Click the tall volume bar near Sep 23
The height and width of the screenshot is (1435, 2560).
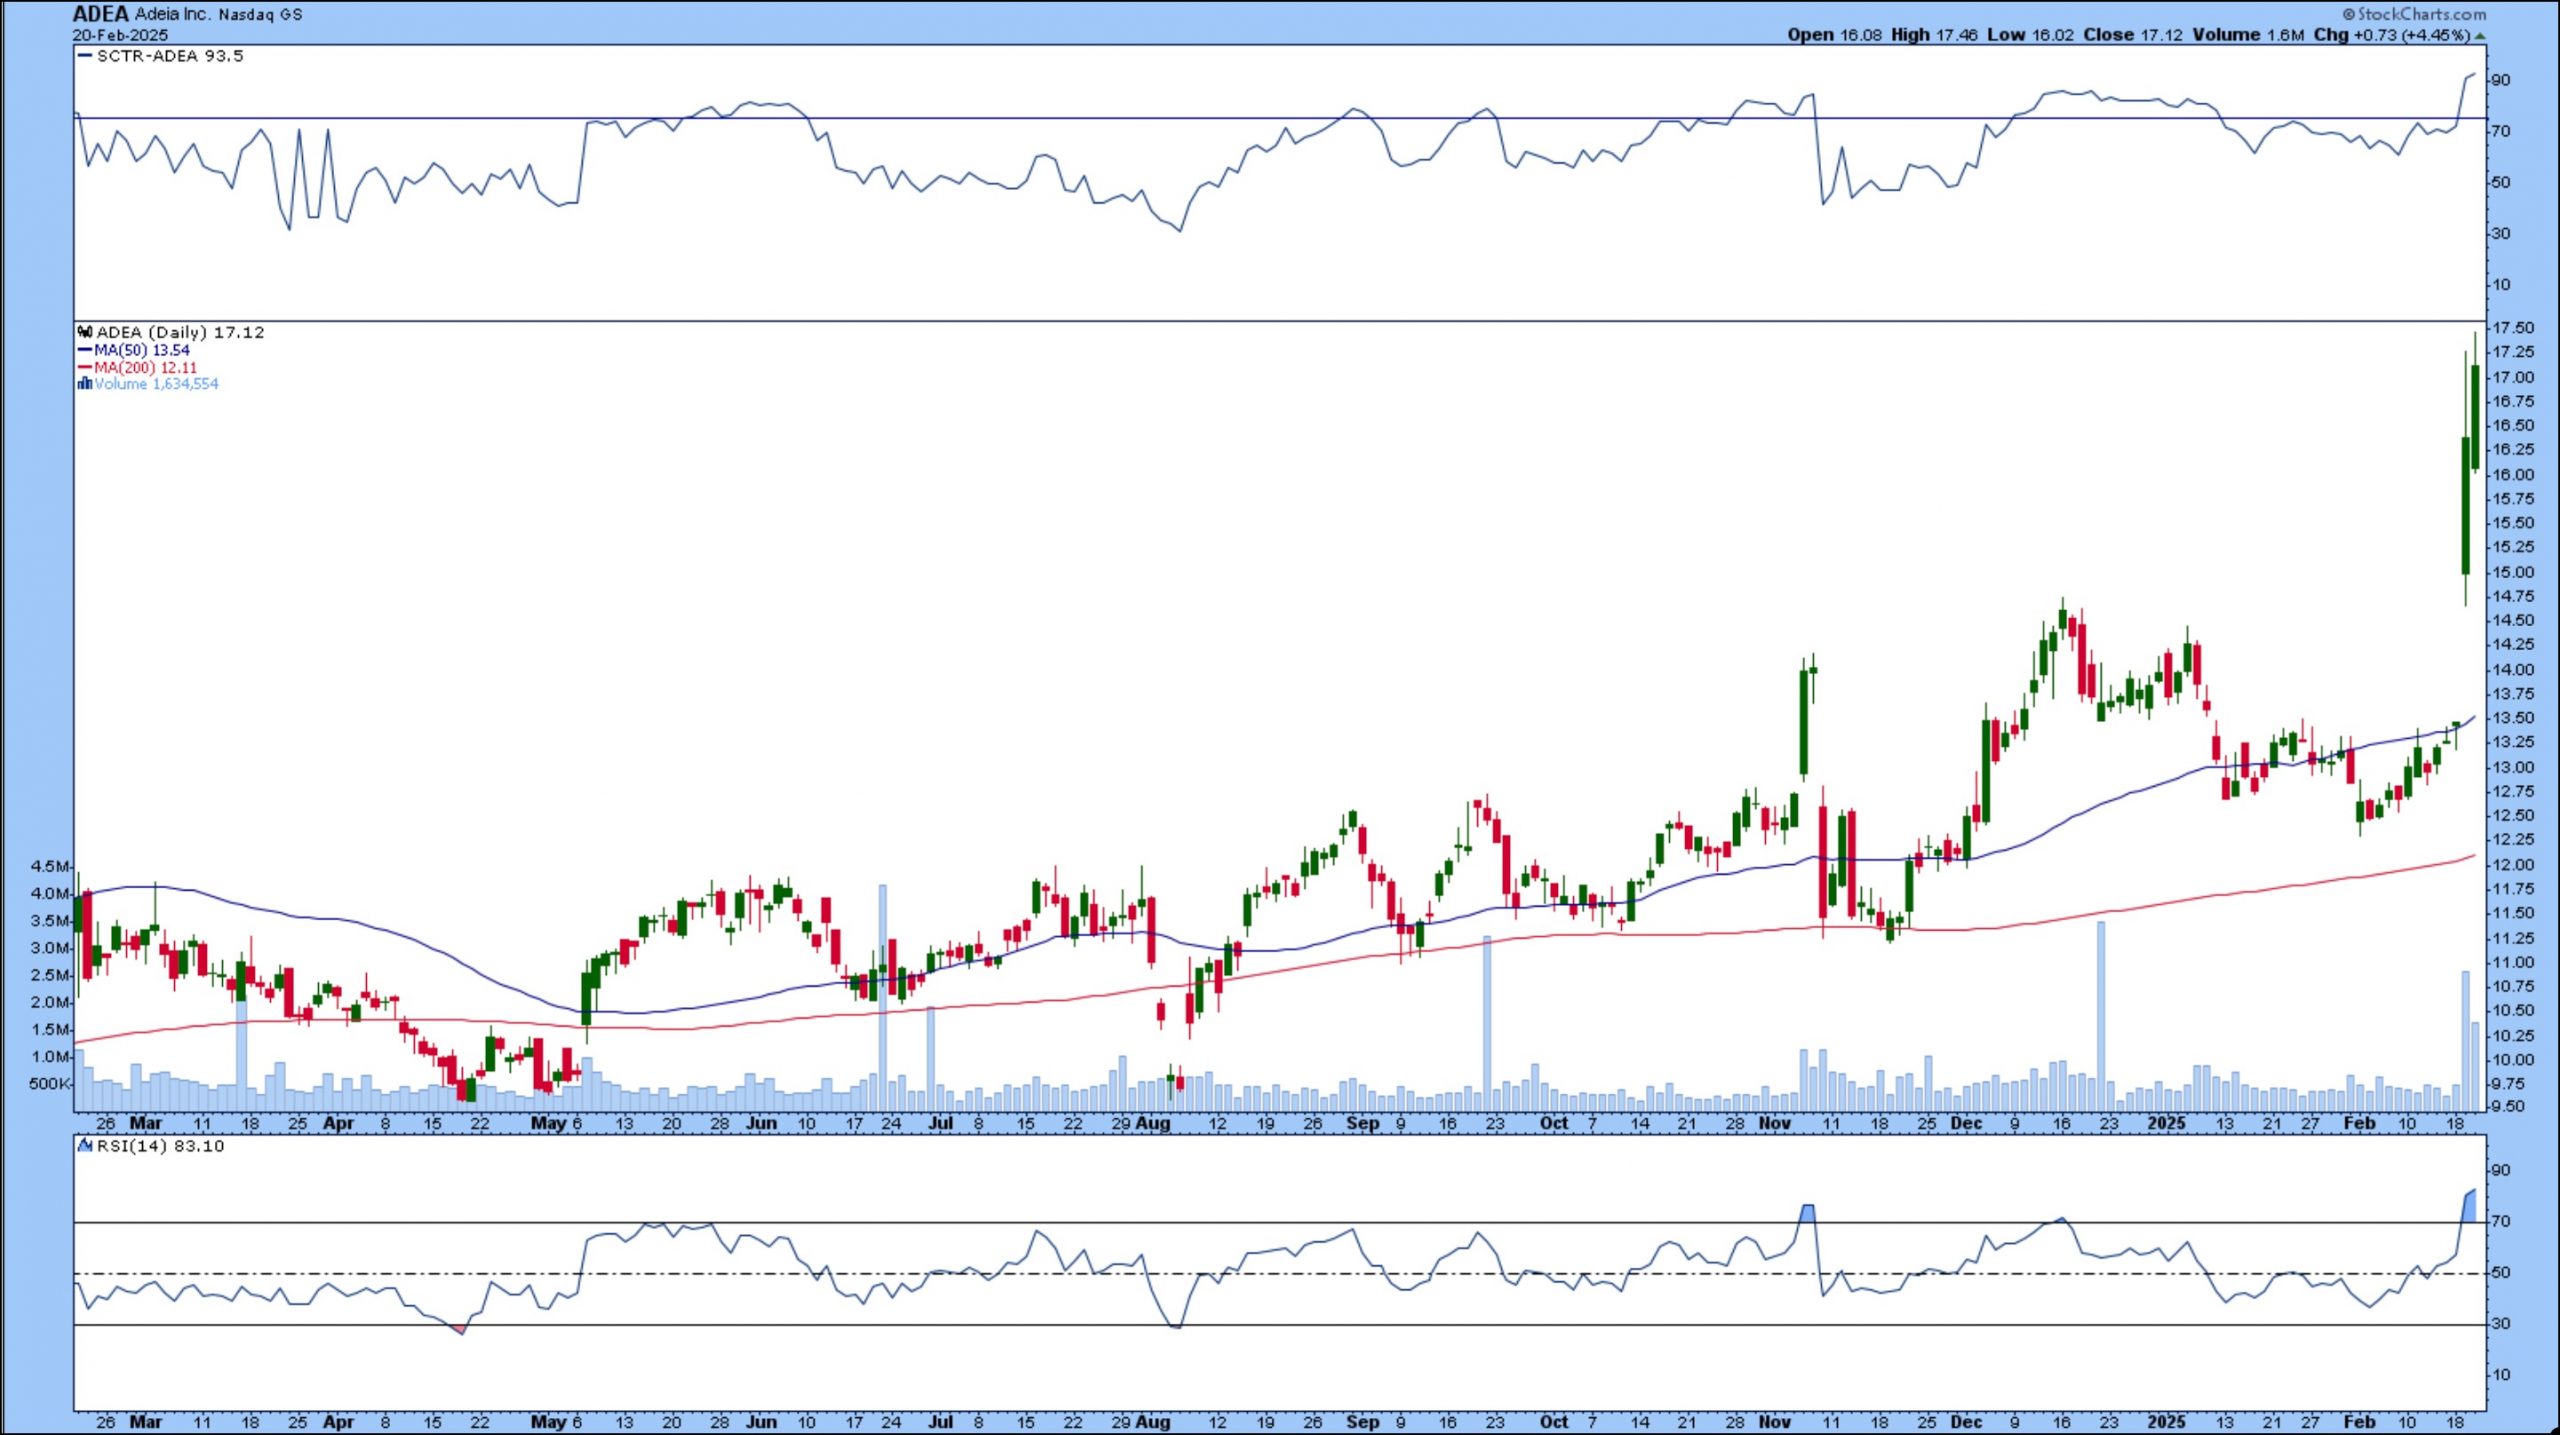pos(1487,1023)
